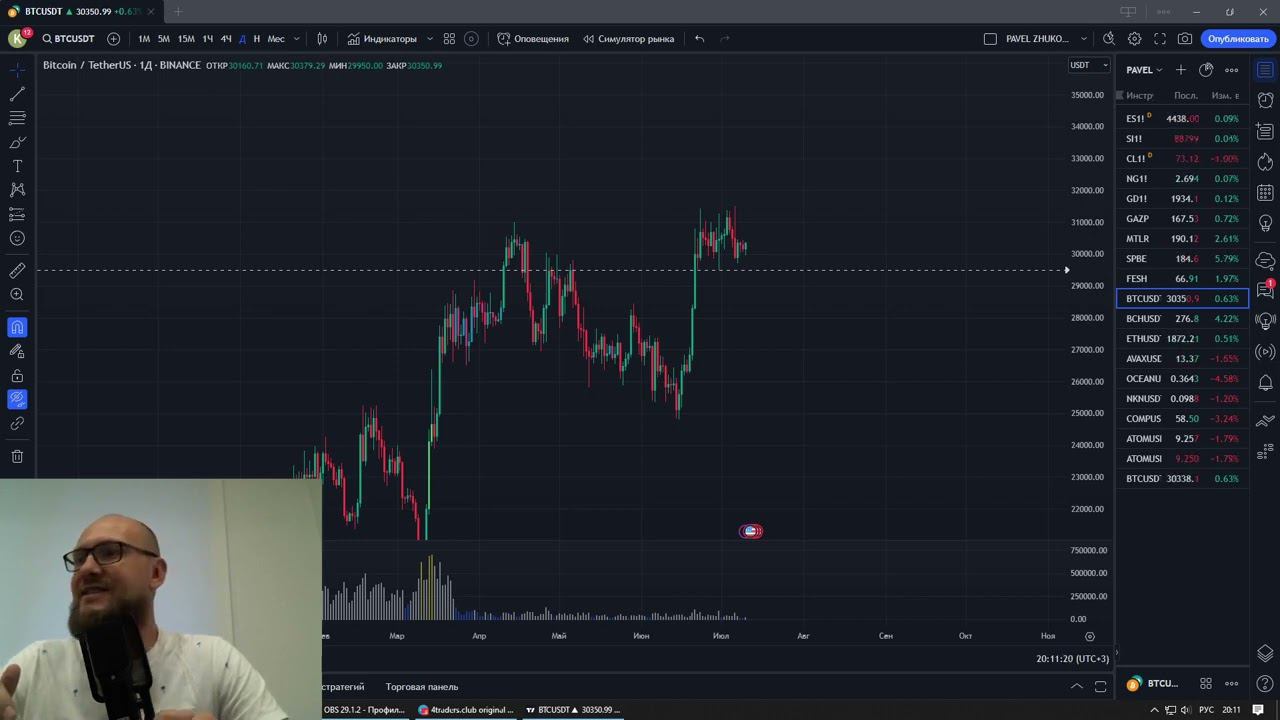
Task: Open the alerts alarm clock sidebar icon
Action: [1265, 100]
